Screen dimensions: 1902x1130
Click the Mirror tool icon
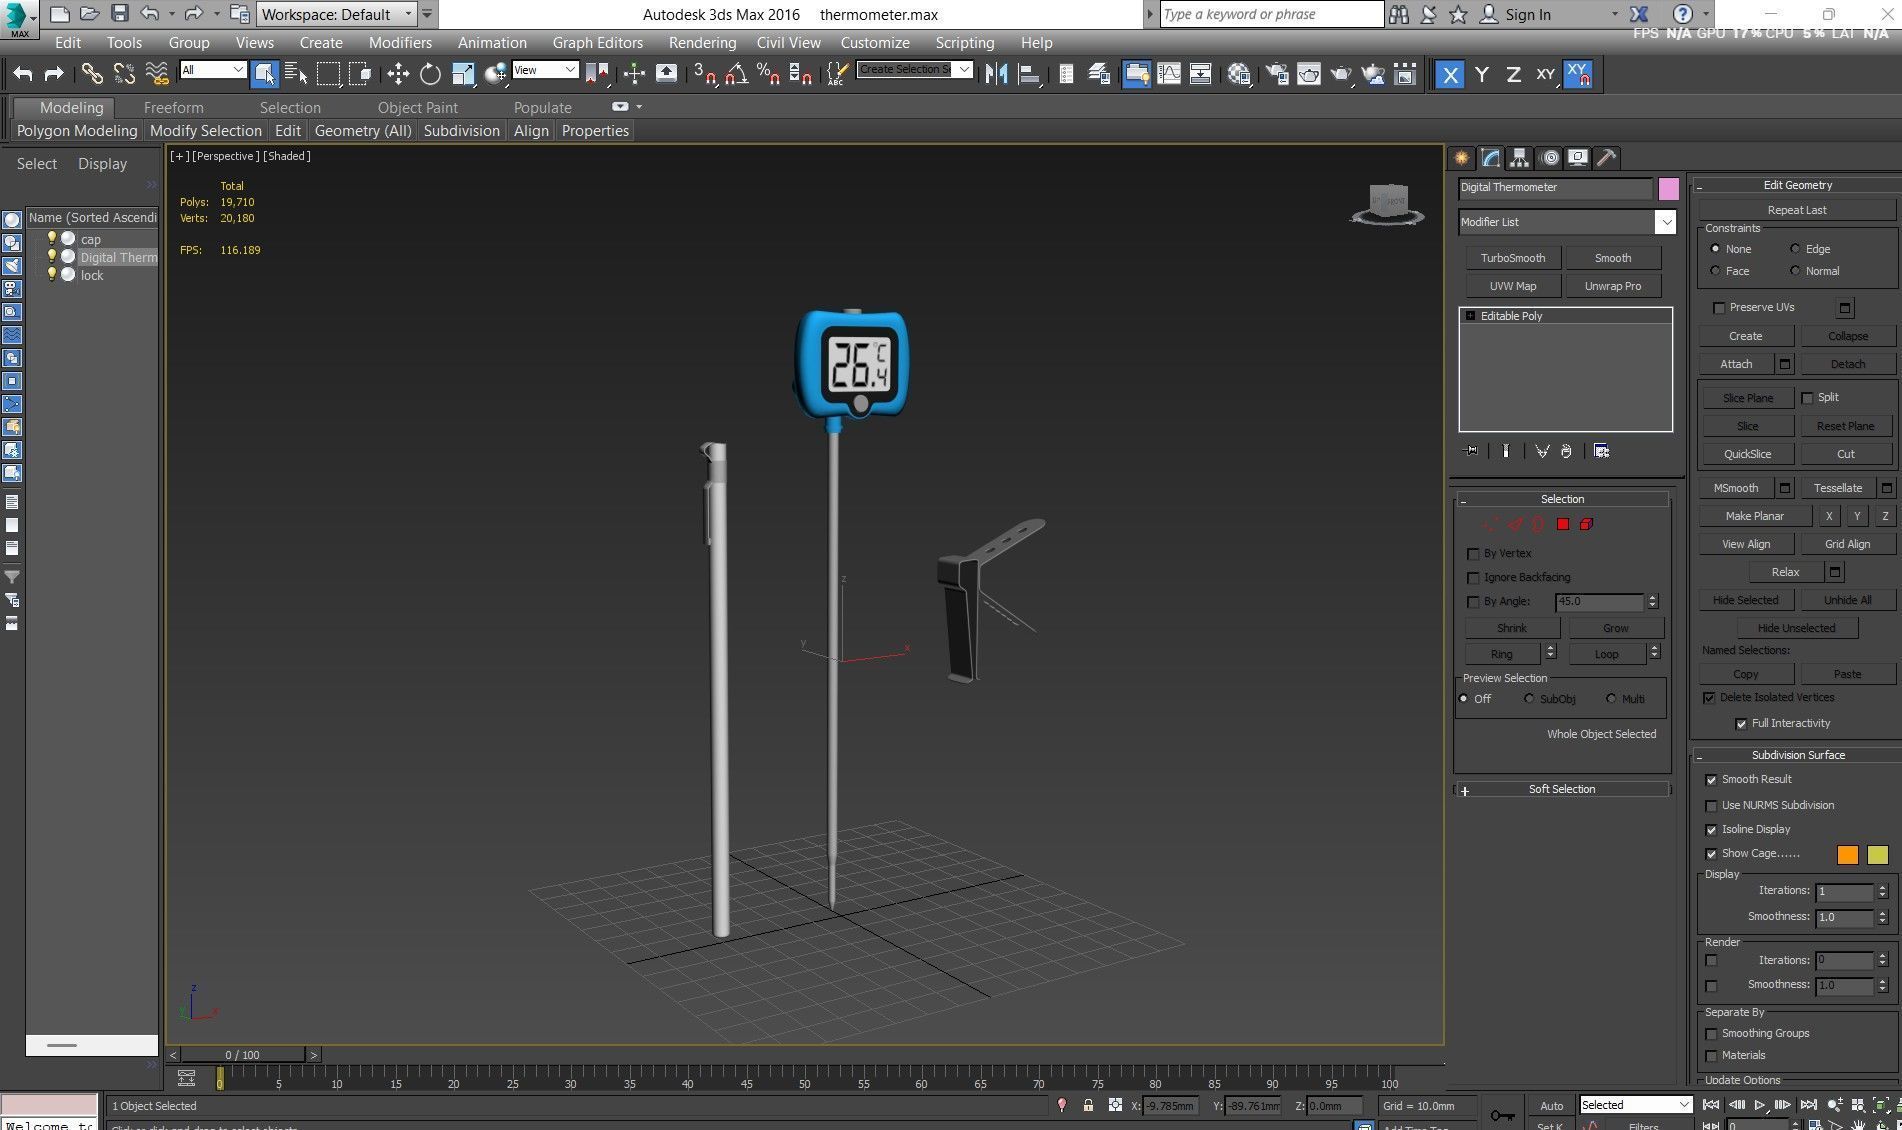tap(996, 74)
